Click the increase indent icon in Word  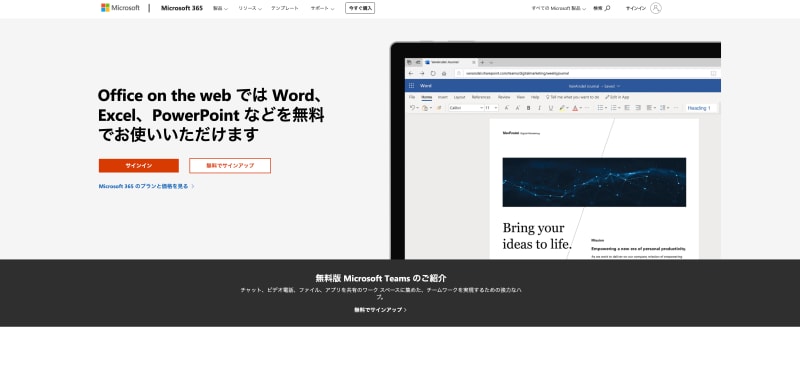[x=638, y=108]
